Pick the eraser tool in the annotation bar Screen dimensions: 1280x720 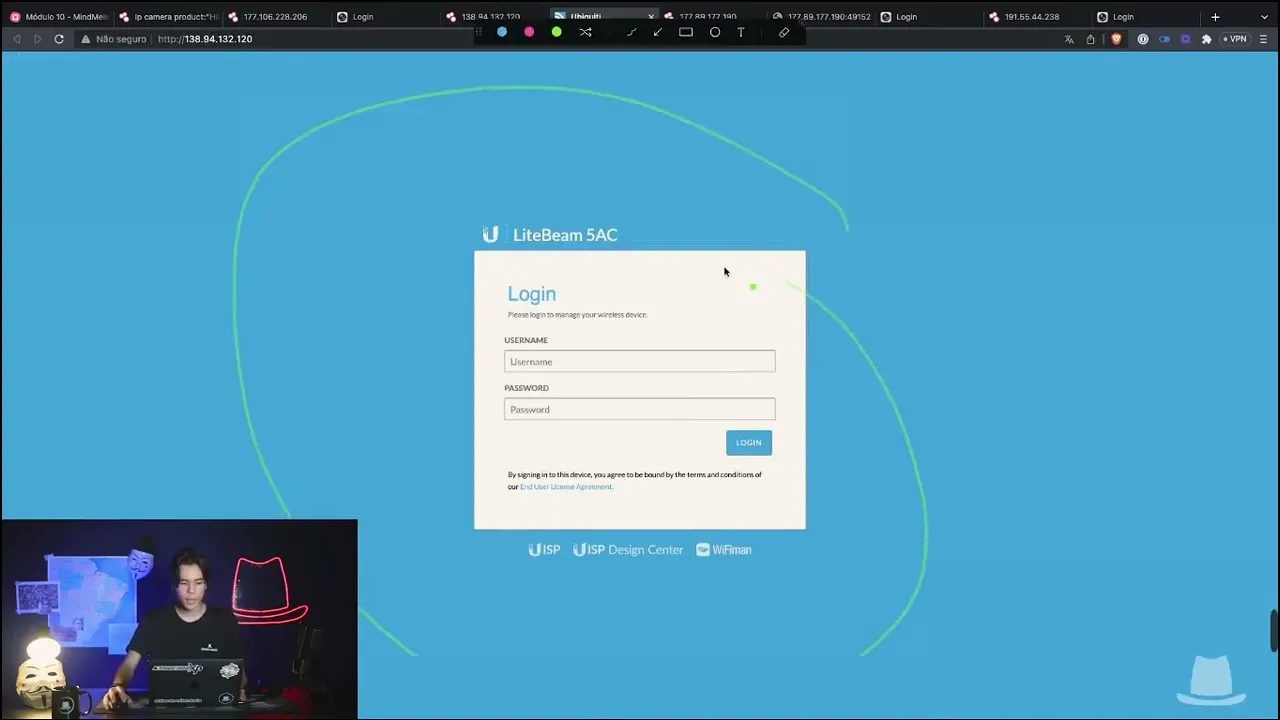(784, 32)
